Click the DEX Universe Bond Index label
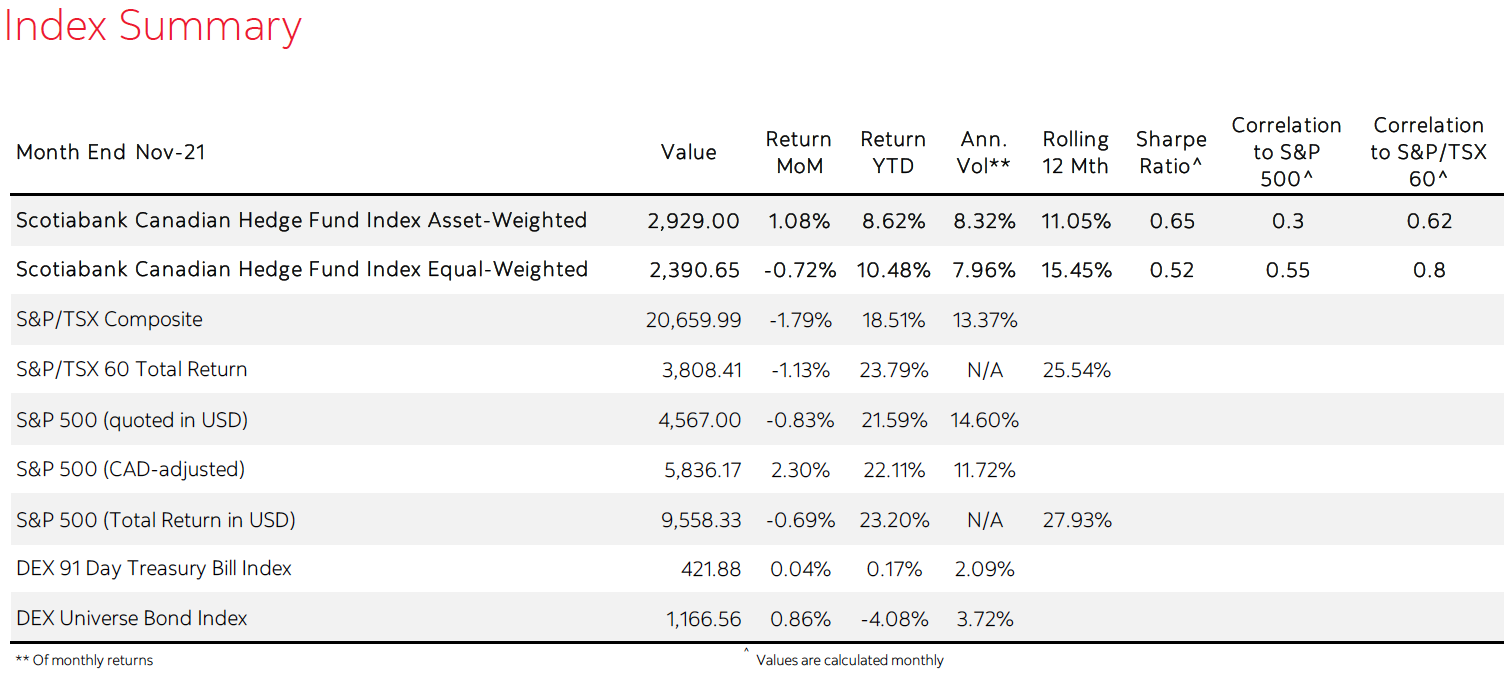 click(x=131, y=618)
